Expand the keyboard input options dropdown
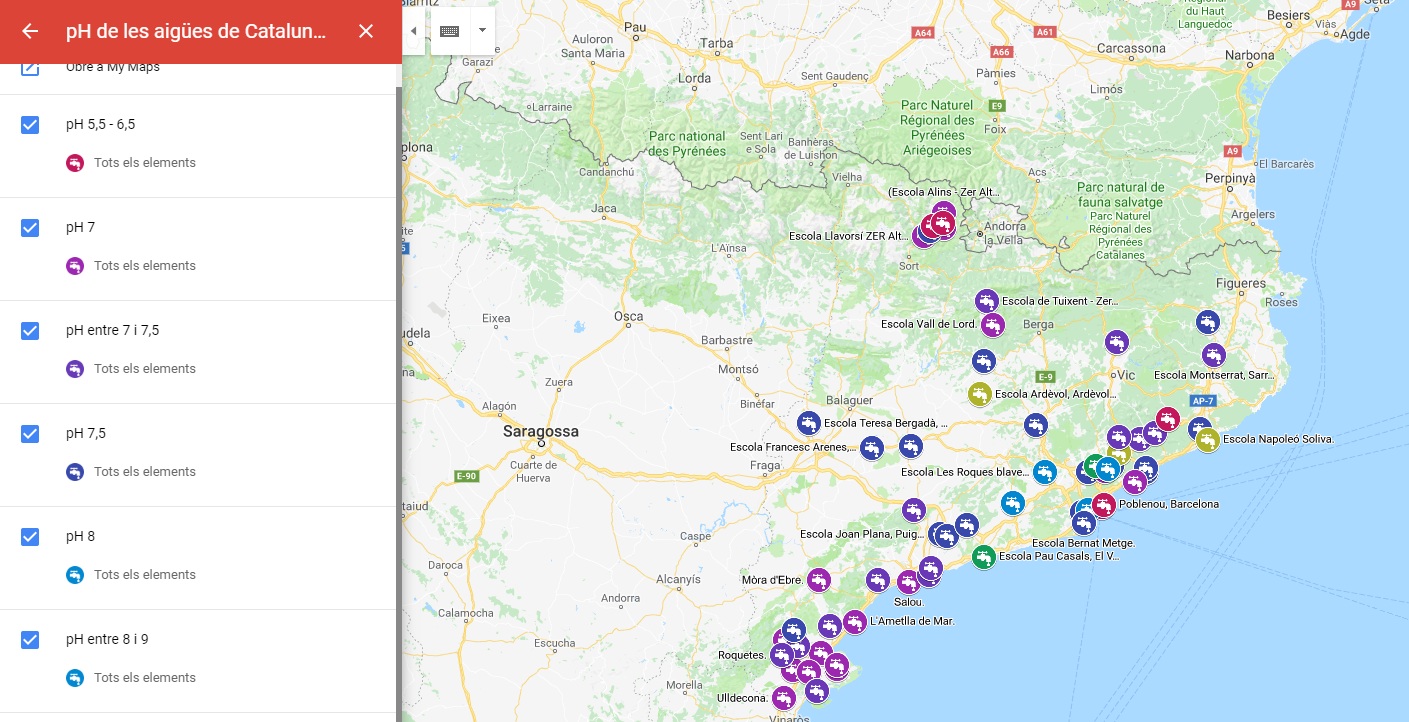 point(482,31)
